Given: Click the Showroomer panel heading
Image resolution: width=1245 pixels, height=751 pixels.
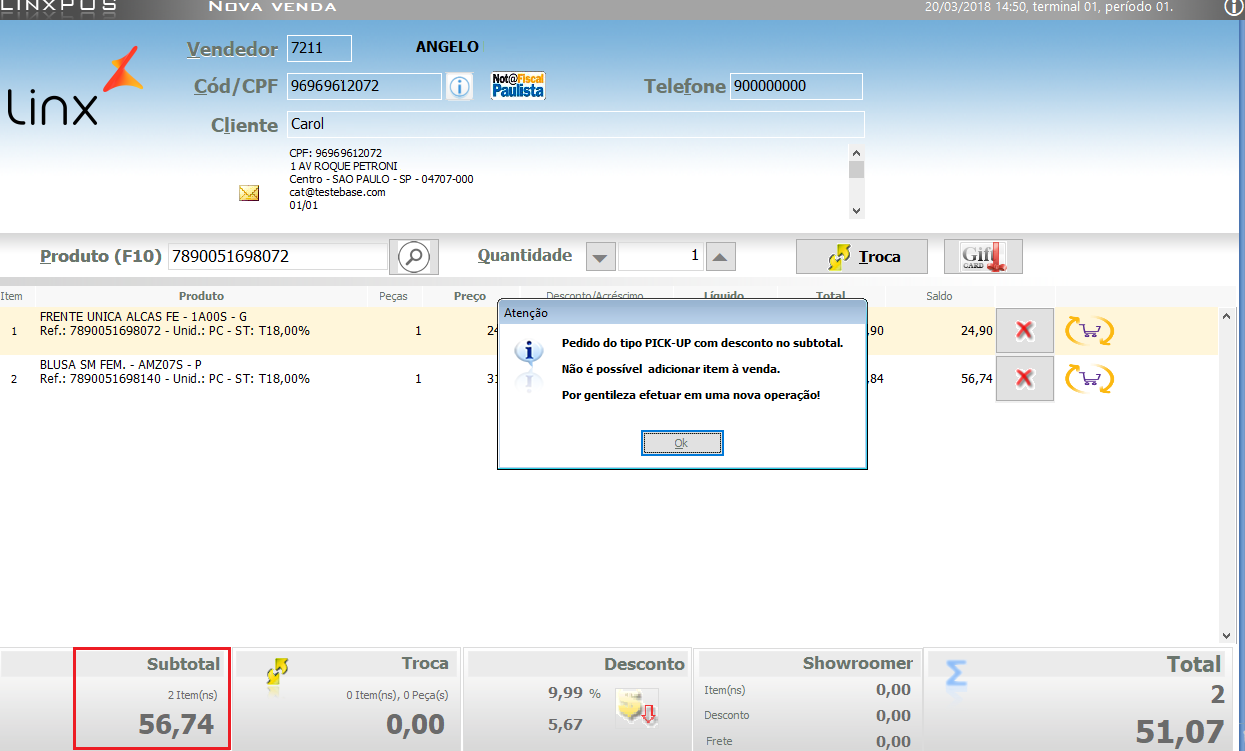Looking at the screenshot, I should click(x=857, y=663).
